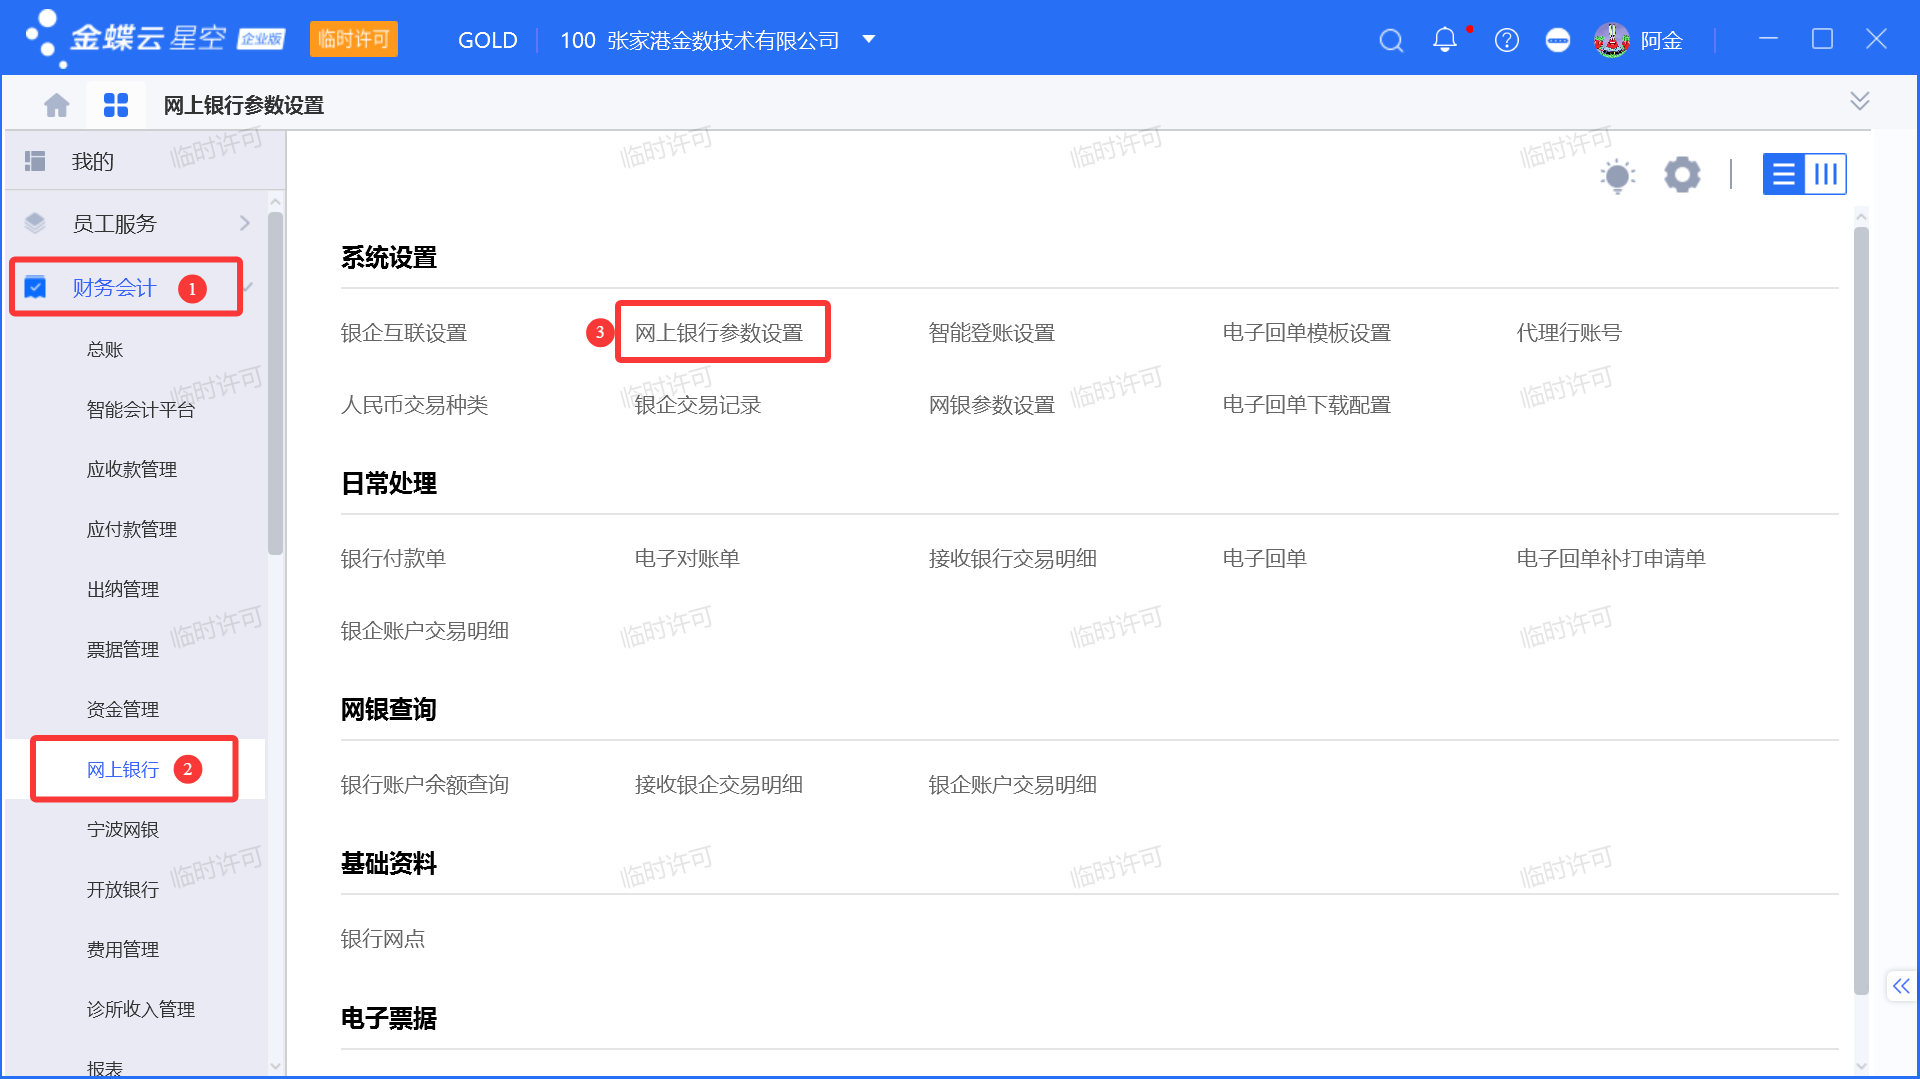Expand the organization dropdown arrow
The width and height of the screenshot is (1920, 1079).
[x=869, y=40]
